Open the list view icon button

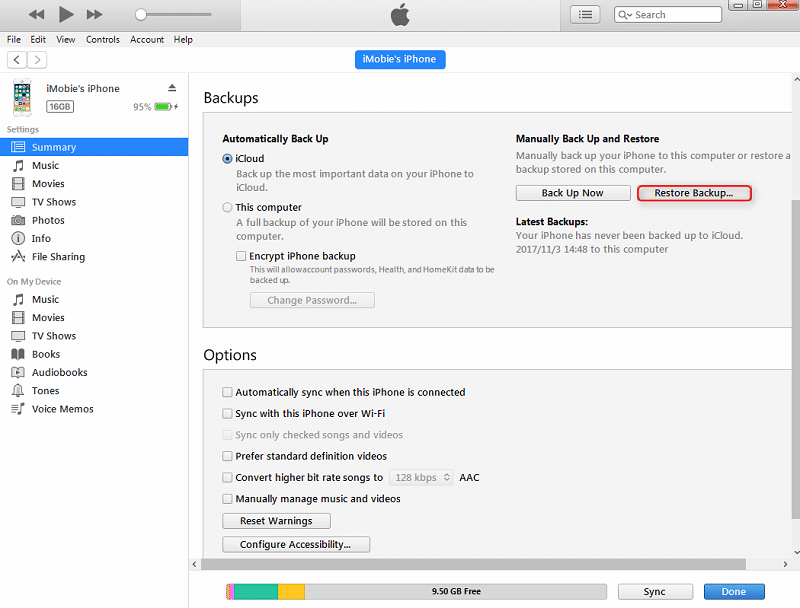[x=585, y=15]
